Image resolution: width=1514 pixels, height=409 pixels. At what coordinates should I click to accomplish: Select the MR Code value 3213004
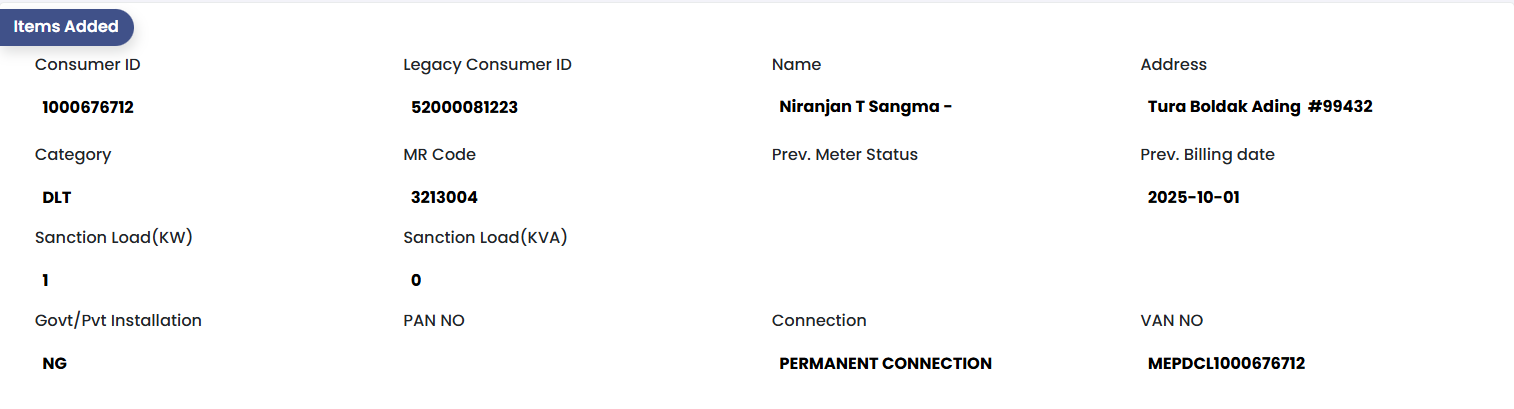tap(444, 197)
